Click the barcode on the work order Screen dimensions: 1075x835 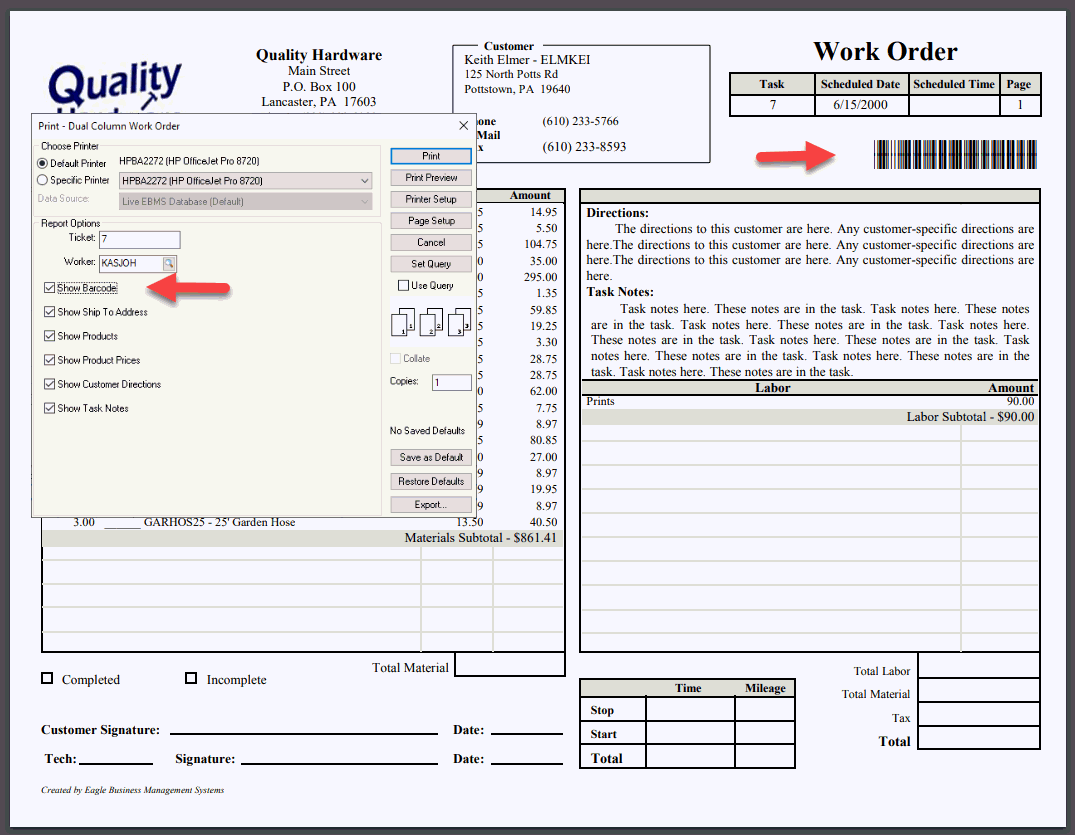[955, 154]
